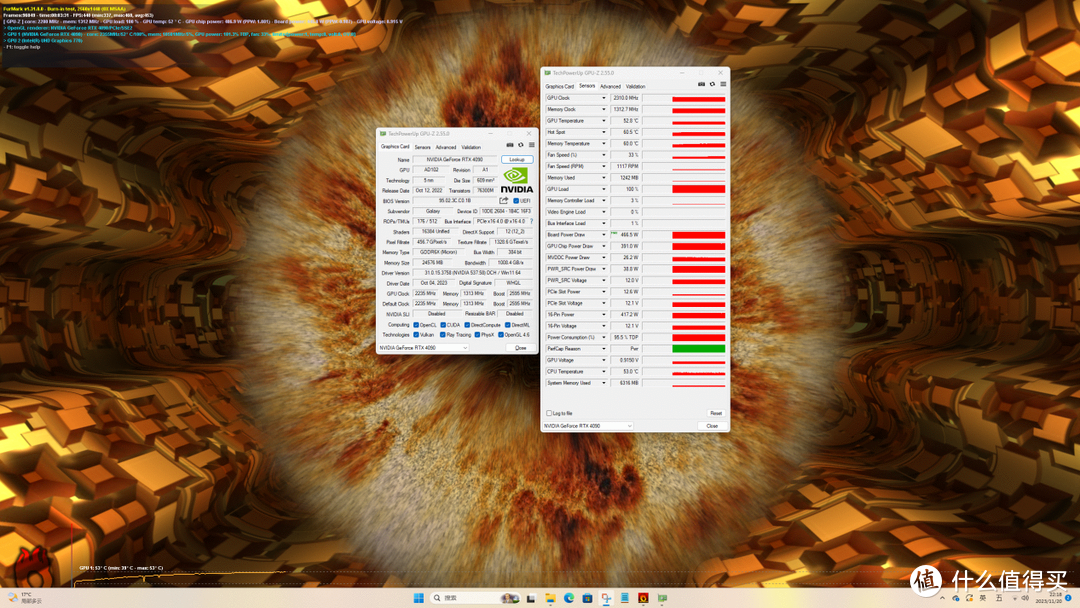
Task: Open the Board Power Draw sensor dropdown
Action: click(604, 235)
